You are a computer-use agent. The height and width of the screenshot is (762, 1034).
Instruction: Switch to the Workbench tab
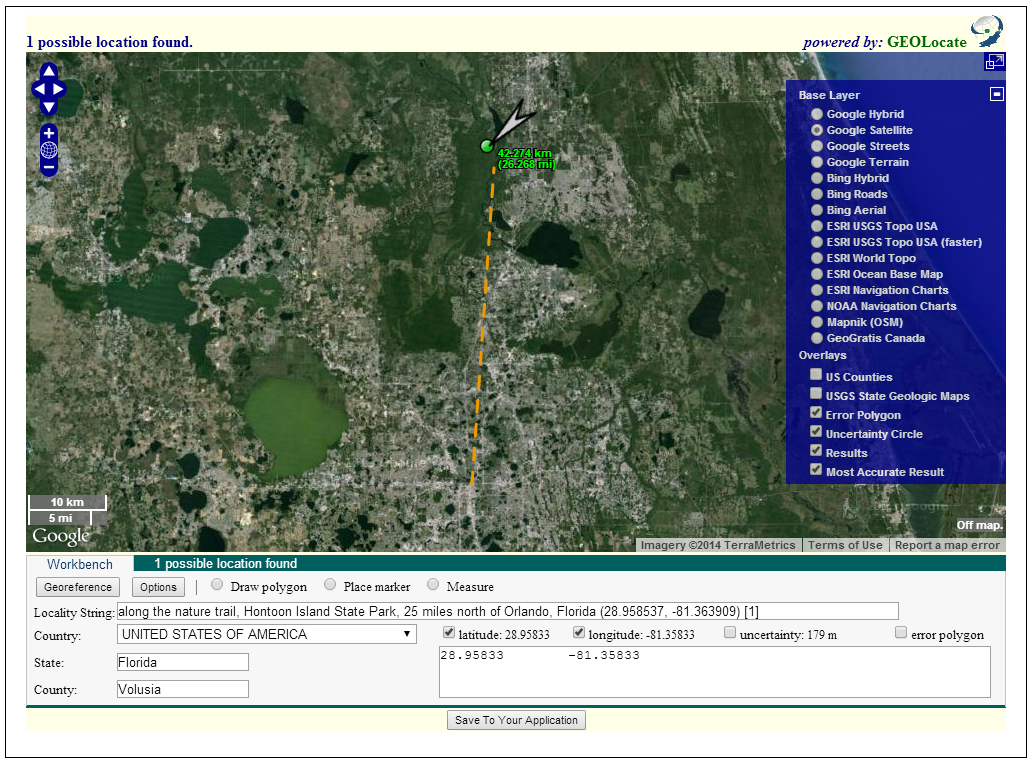80,564
